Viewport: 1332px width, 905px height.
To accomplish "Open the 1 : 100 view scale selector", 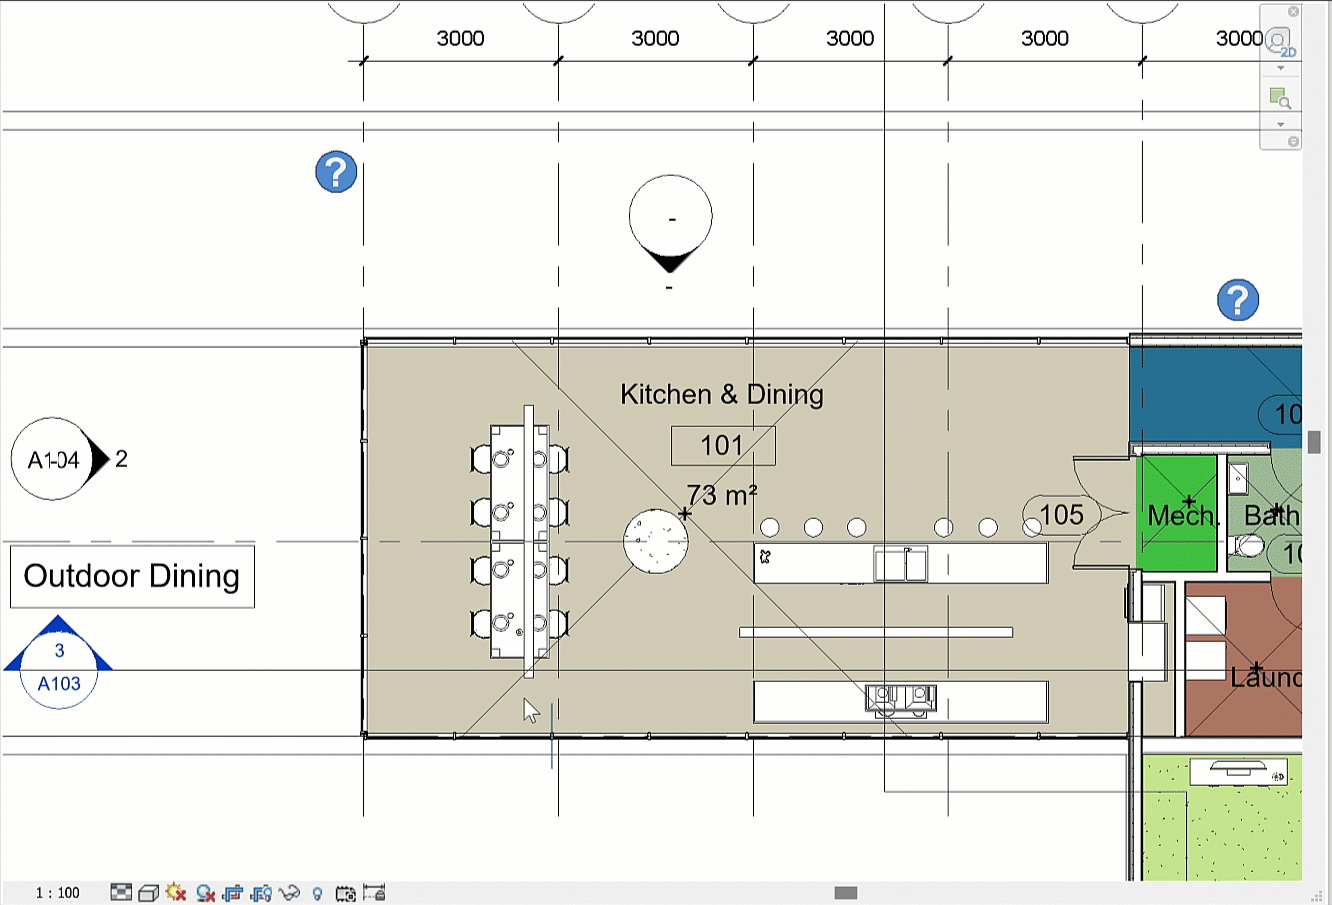I will pos(57,893).
